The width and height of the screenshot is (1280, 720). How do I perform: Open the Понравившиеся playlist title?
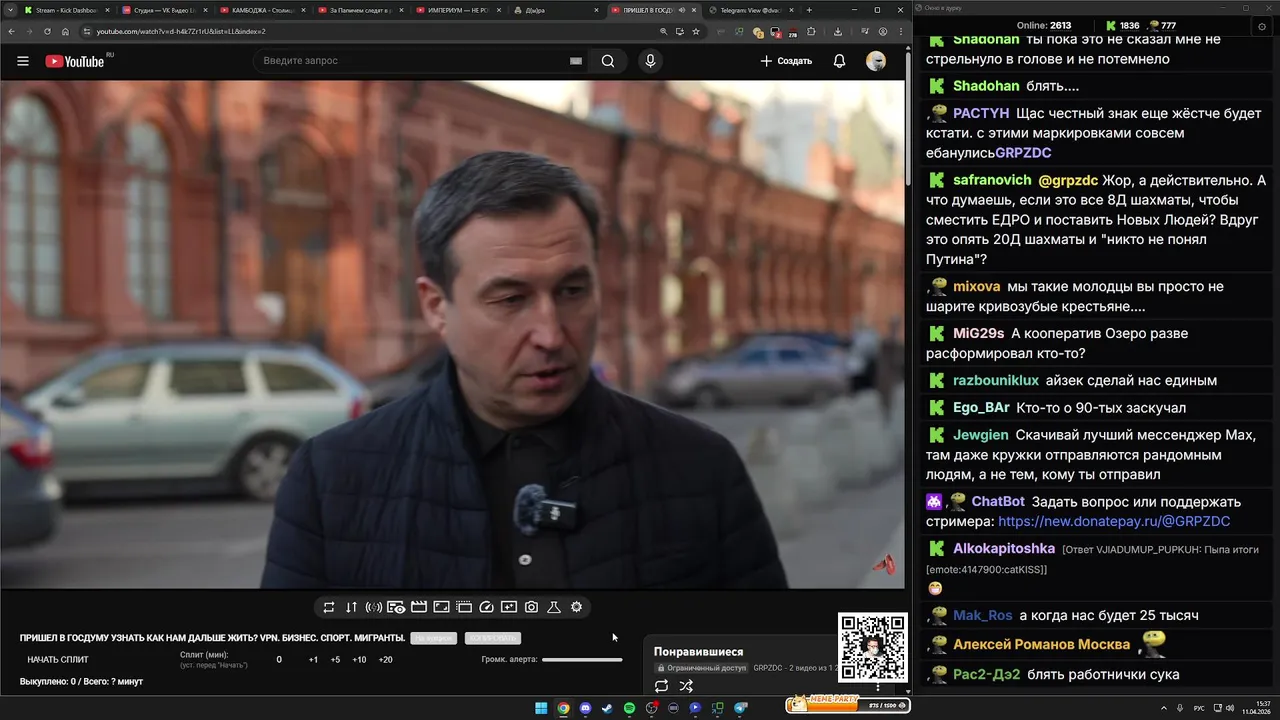[699, 652]
